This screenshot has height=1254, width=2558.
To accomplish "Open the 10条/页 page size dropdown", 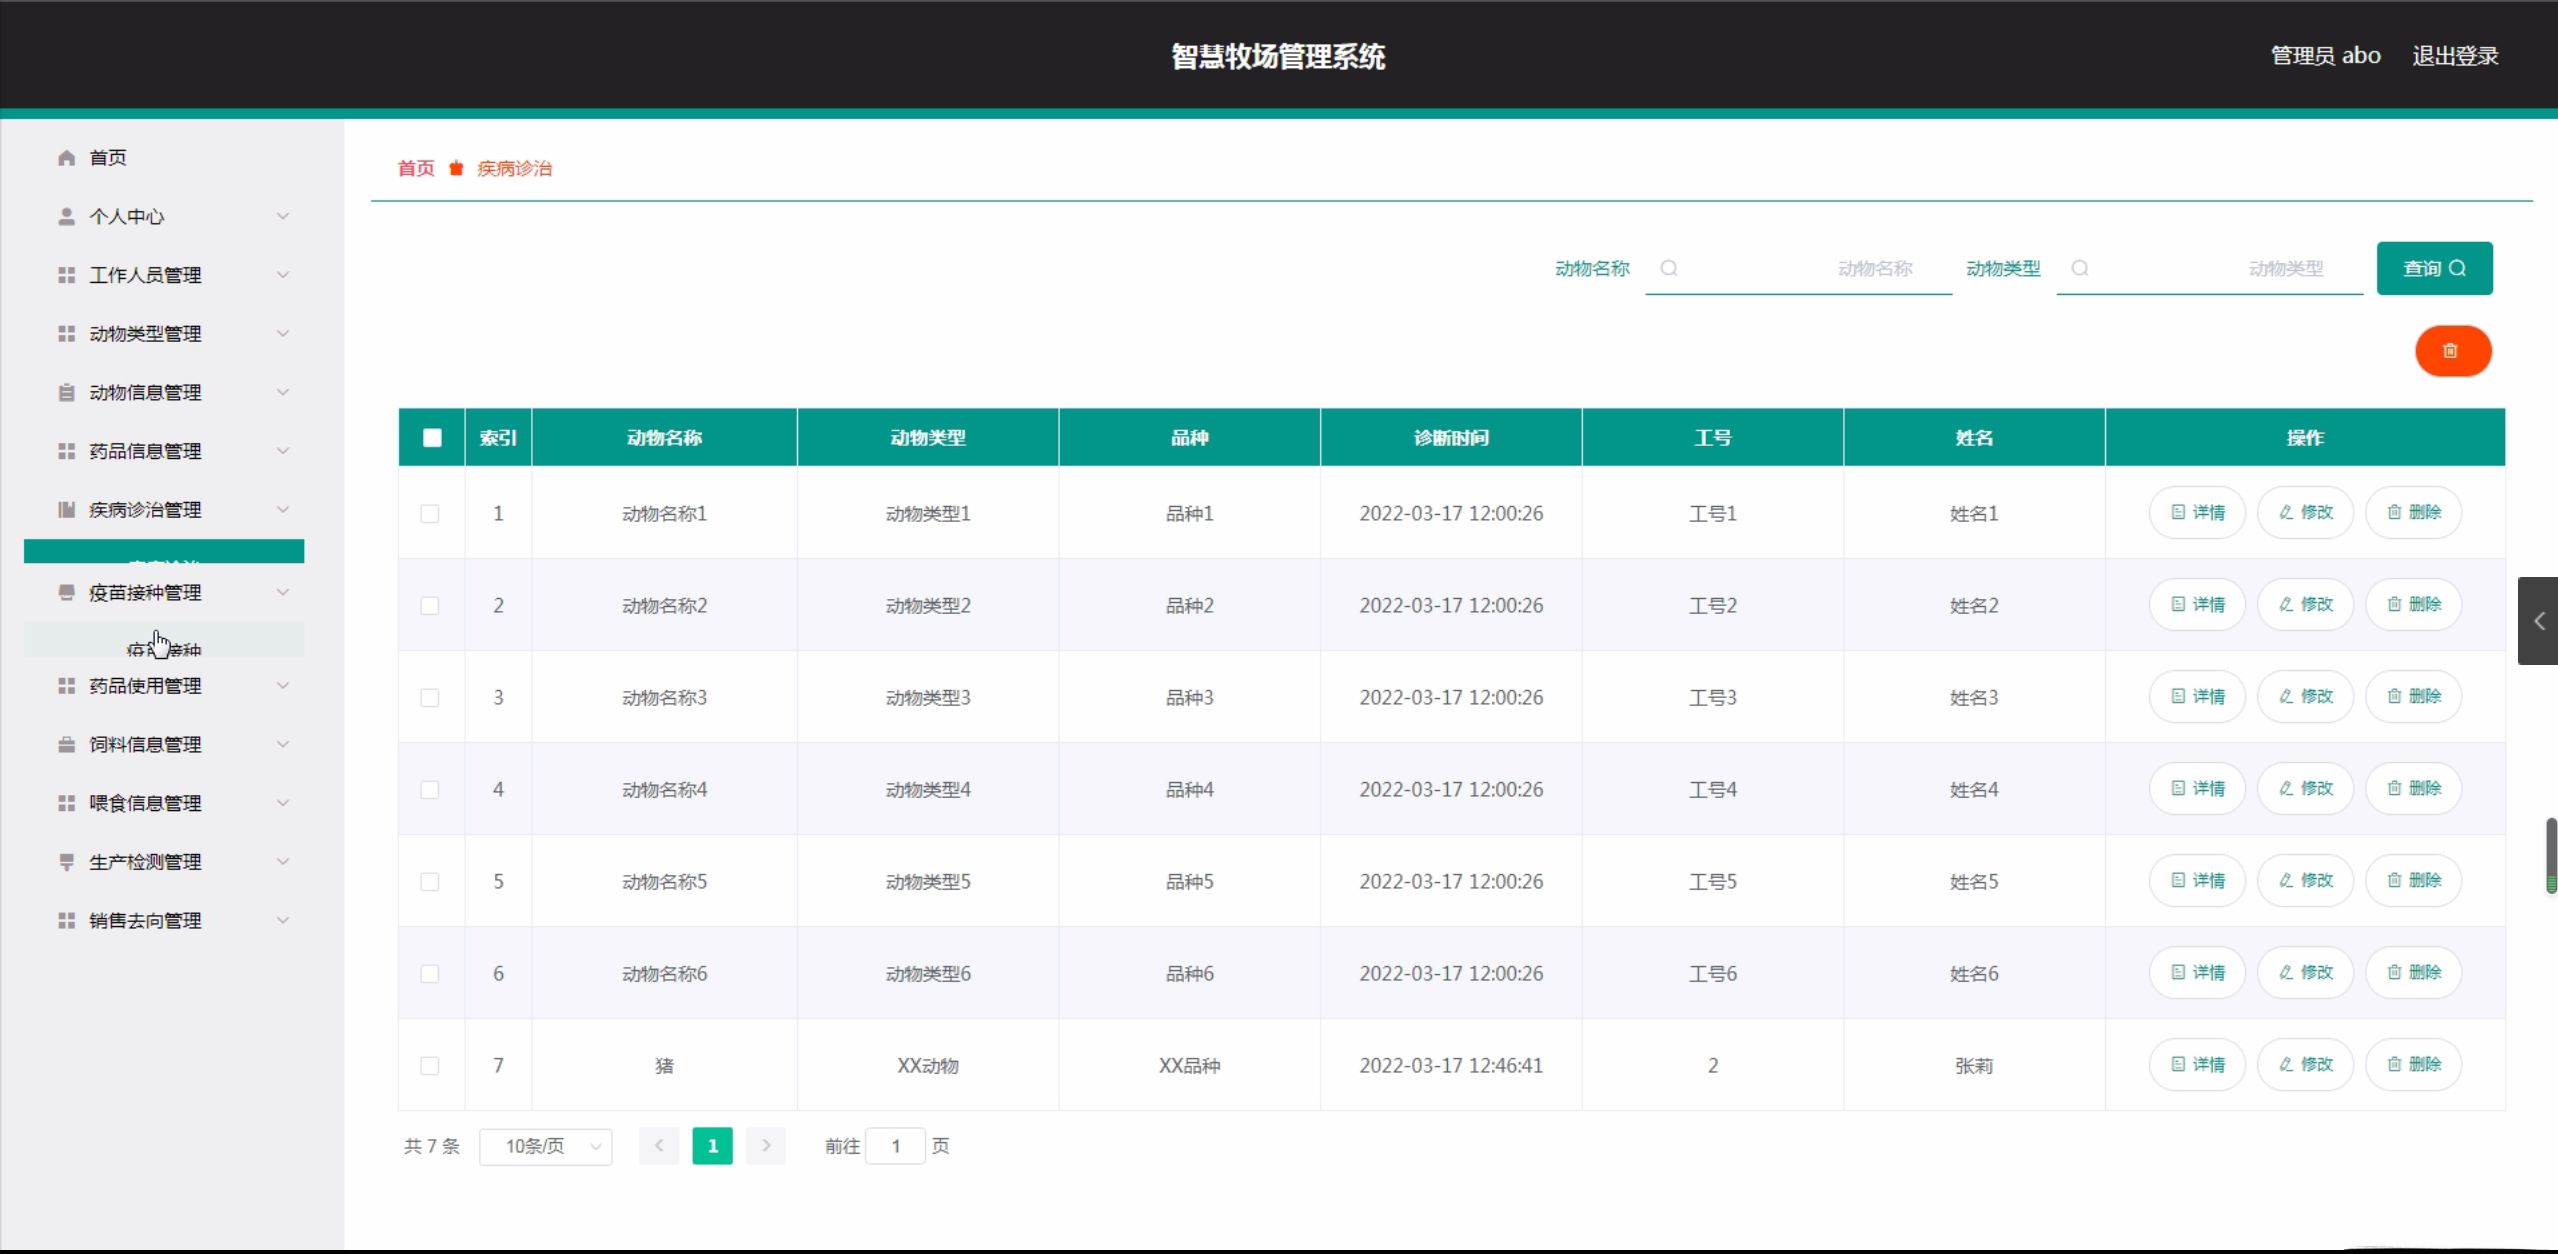I will [546, 1146].
